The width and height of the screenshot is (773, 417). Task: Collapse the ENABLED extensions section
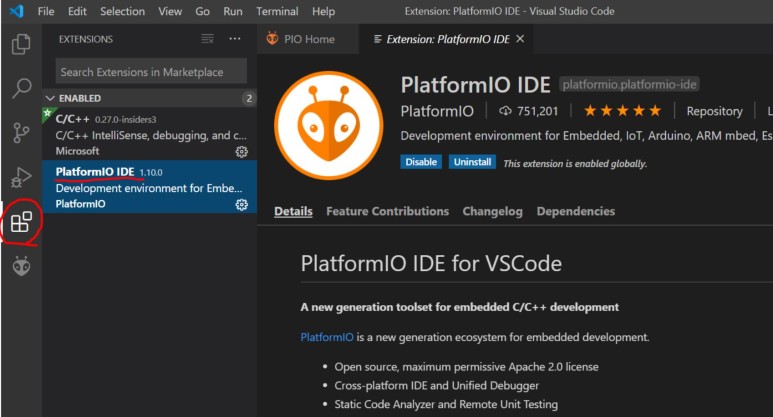coord(50,98)
